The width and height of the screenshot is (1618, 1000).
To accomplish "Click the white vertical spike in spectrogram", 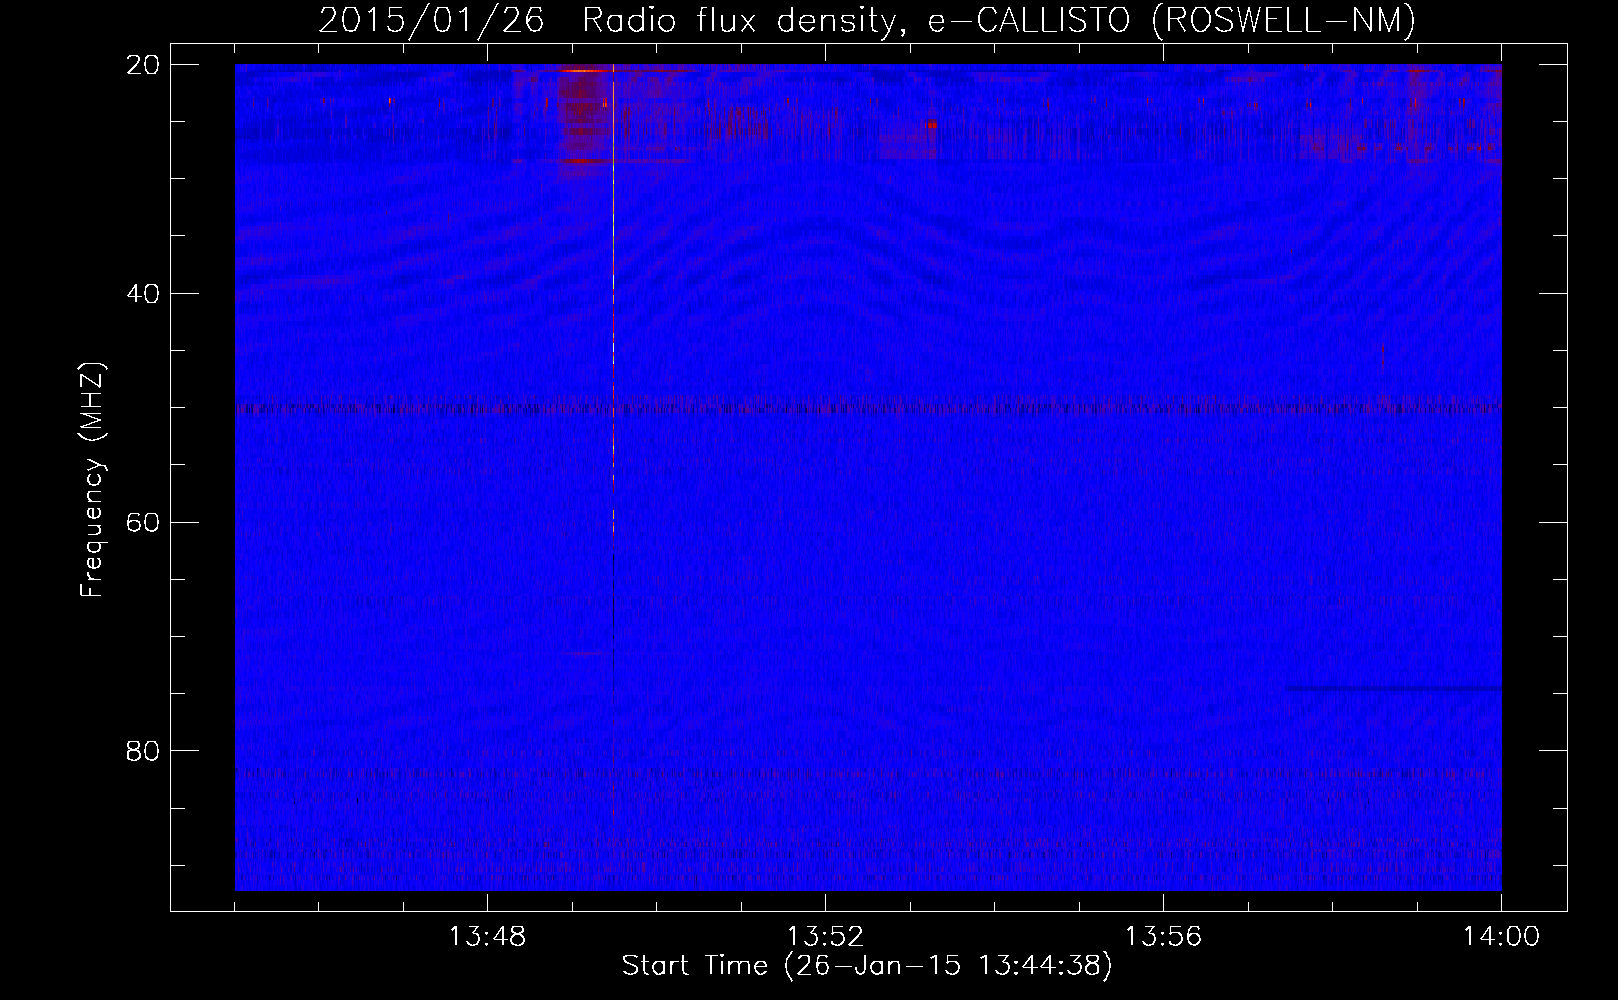I will point(613,300).
